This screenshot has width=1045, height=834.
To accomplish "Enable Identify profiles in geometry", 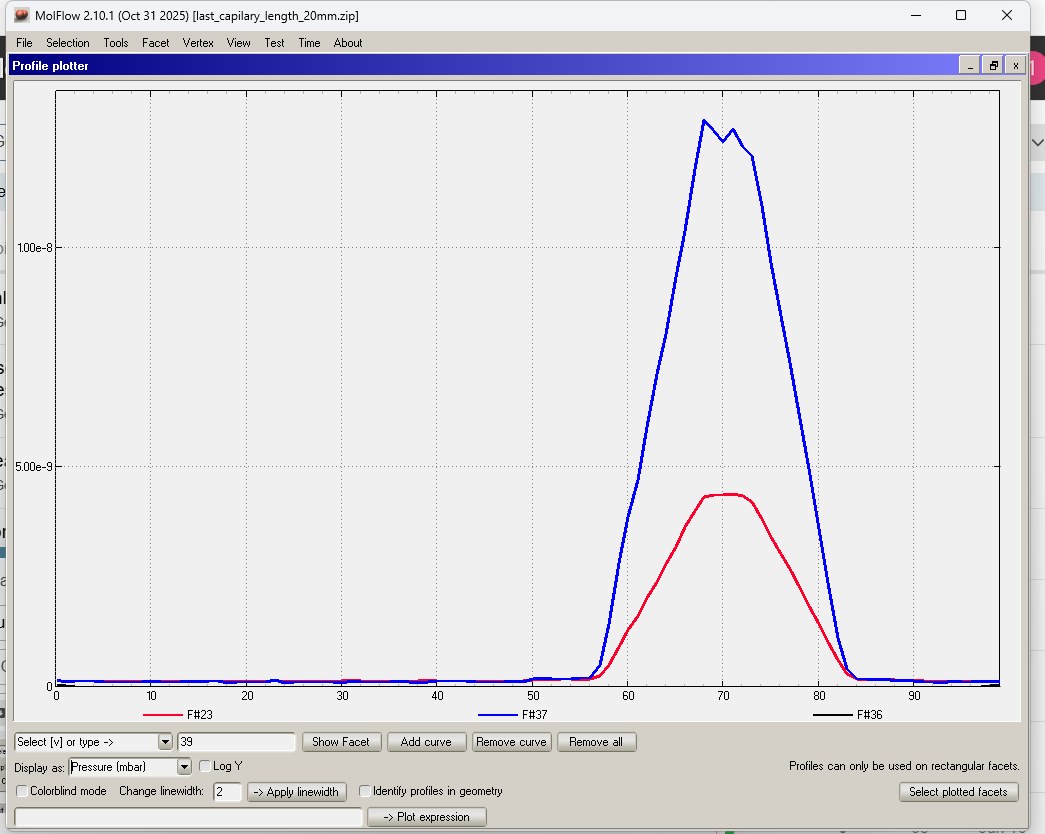I will 365,791.
